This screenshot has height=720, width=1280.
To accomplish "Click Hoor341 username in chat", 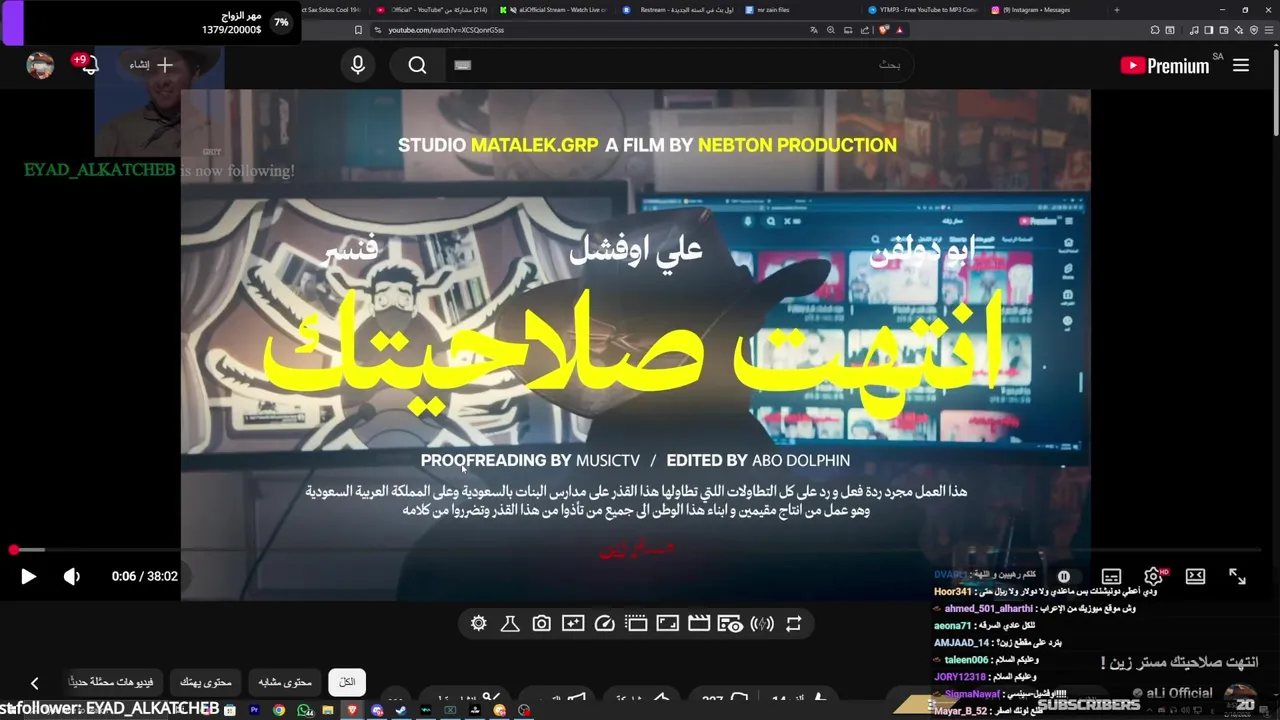I will pos(952,592).
